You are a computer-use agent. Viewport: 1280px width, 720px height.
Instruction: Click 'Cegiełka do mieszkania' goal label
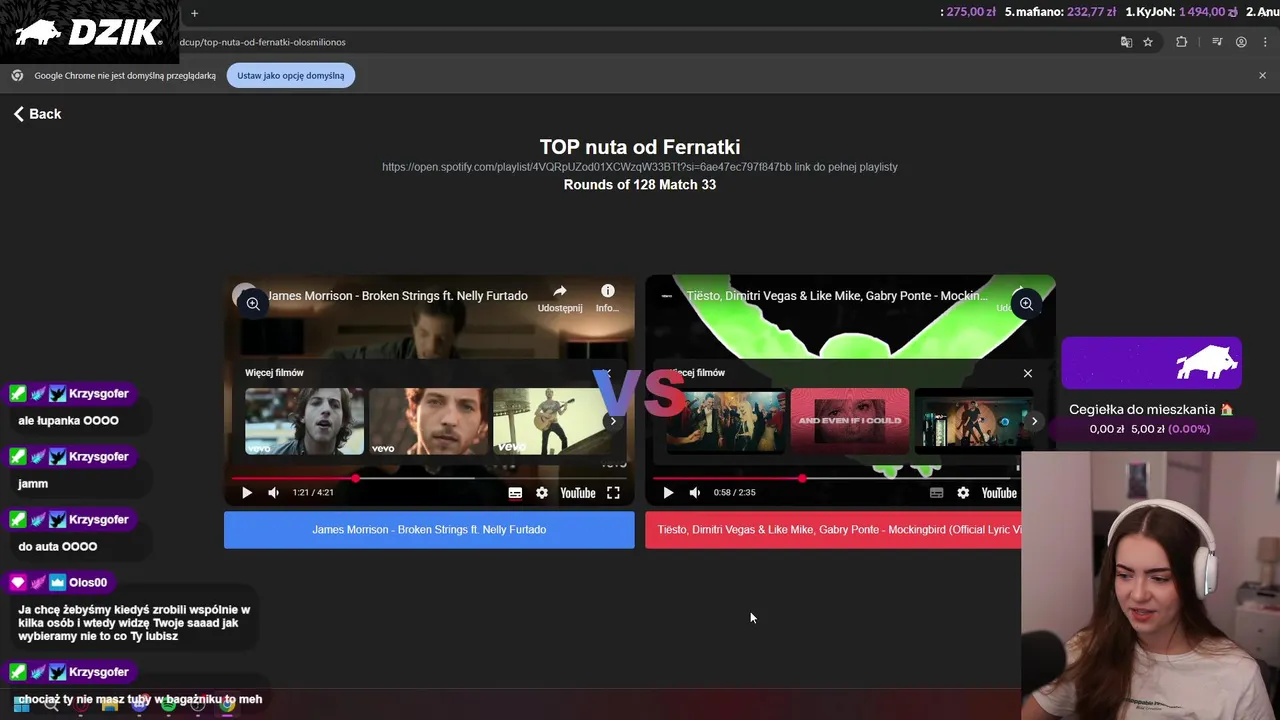click(1151, 410)
